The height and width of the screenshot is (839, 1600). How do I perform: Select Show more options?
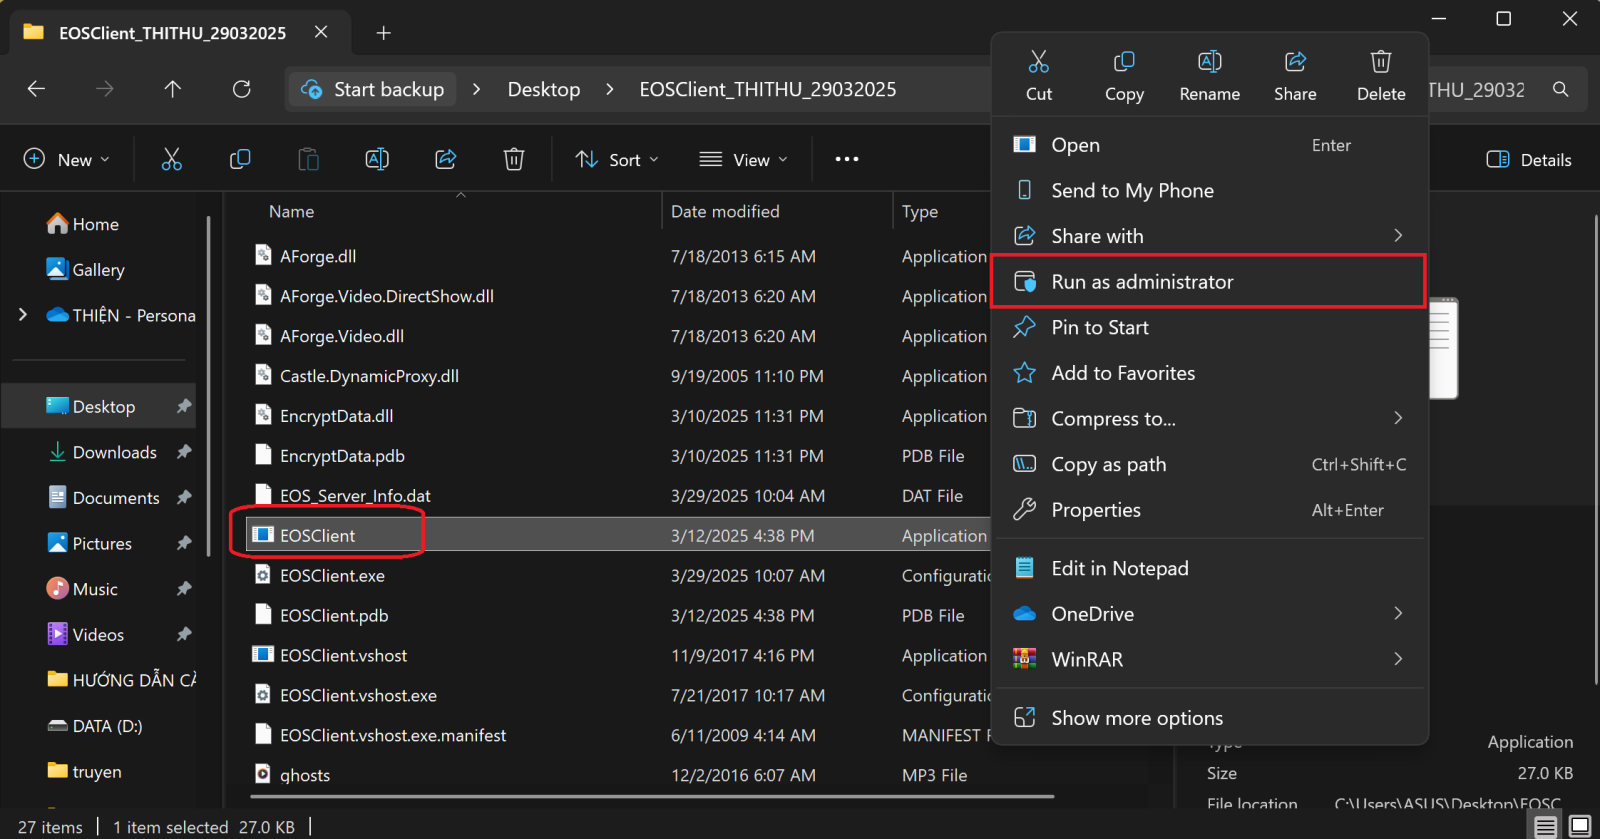[1209, 718]
